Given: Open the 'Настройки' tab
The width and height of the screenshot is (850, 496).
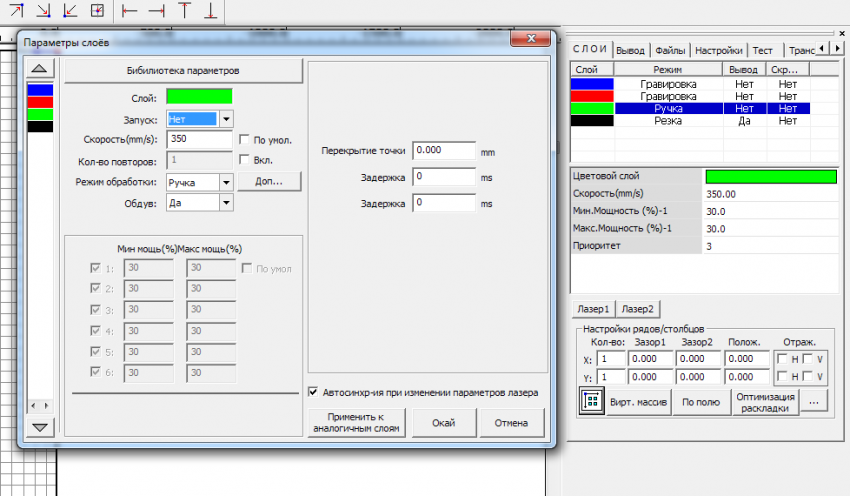Looking at the screenshot, I should coord(718,50).
